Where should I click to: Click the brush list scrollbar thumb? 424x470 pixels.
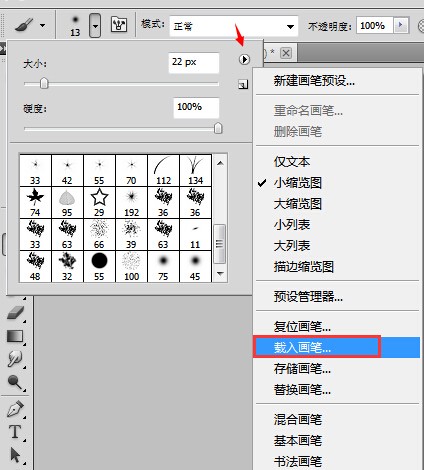(x=220, y=244)
